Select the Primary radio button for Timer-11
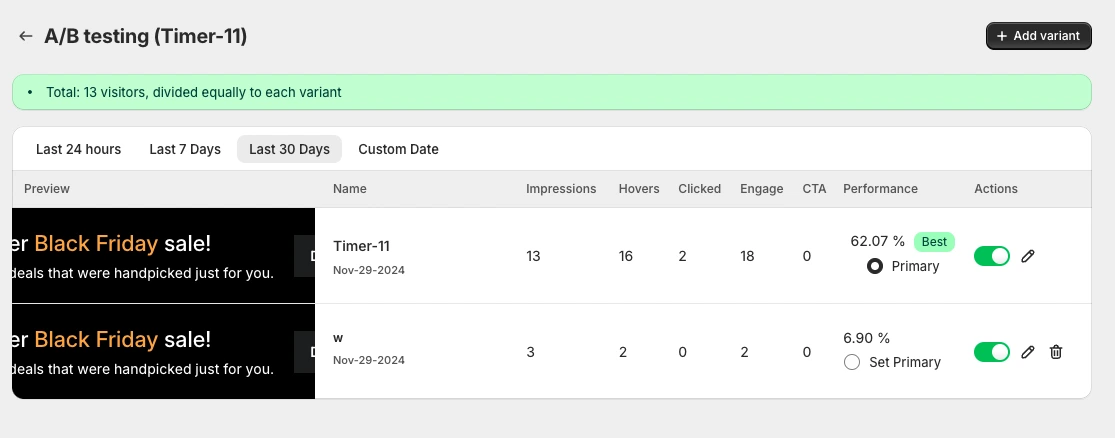 click(x=875, y=266)
